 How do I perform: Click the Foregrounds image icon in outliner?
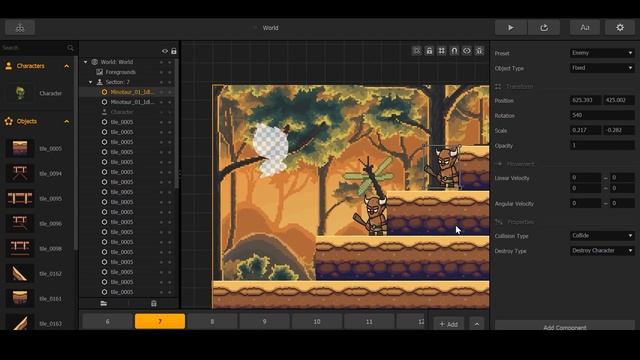pos(99,72)
